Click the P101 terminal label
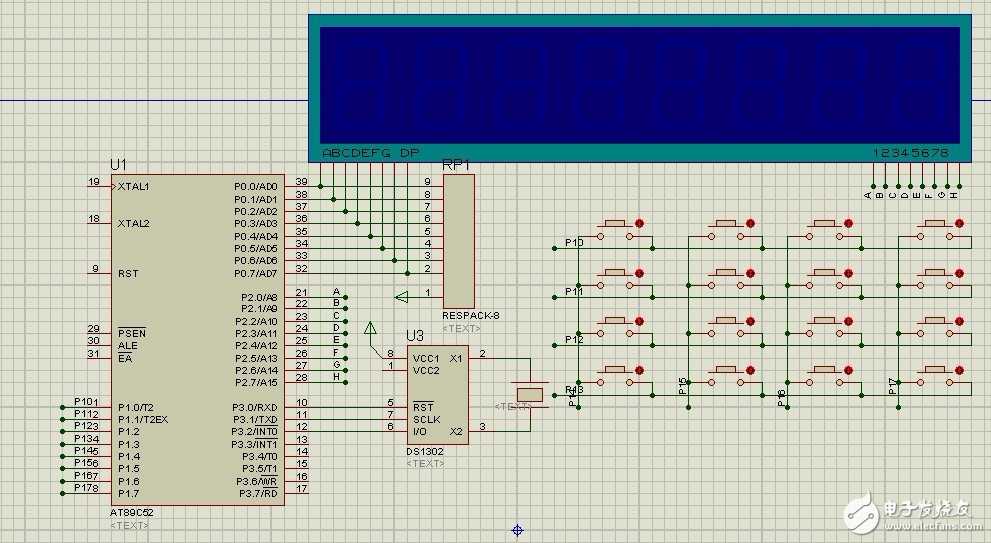The width and height of the screenshot is (991, 543). 87,402
